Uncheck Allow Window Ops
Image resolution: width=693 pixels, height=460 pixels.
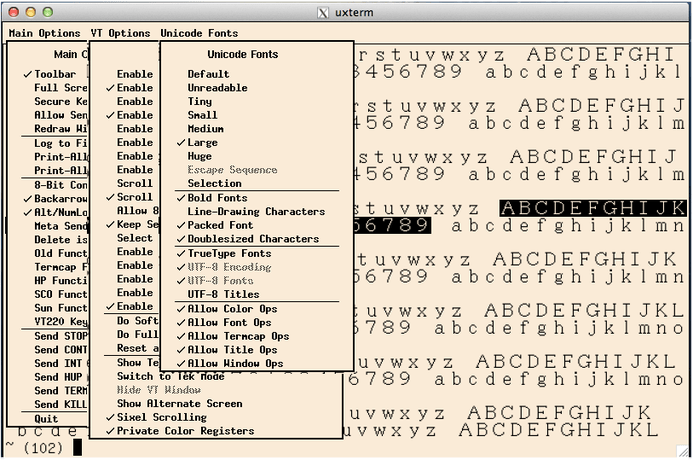tap(235, 363)
